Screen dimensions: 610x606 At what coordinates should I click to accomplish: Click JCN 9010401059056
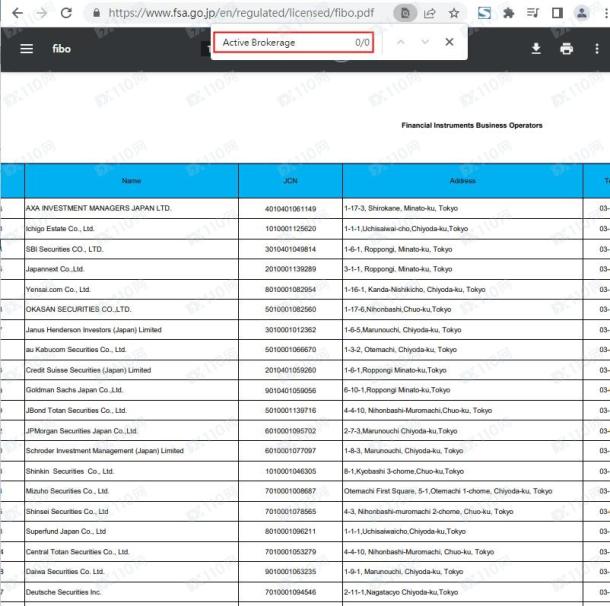[290, 391]
